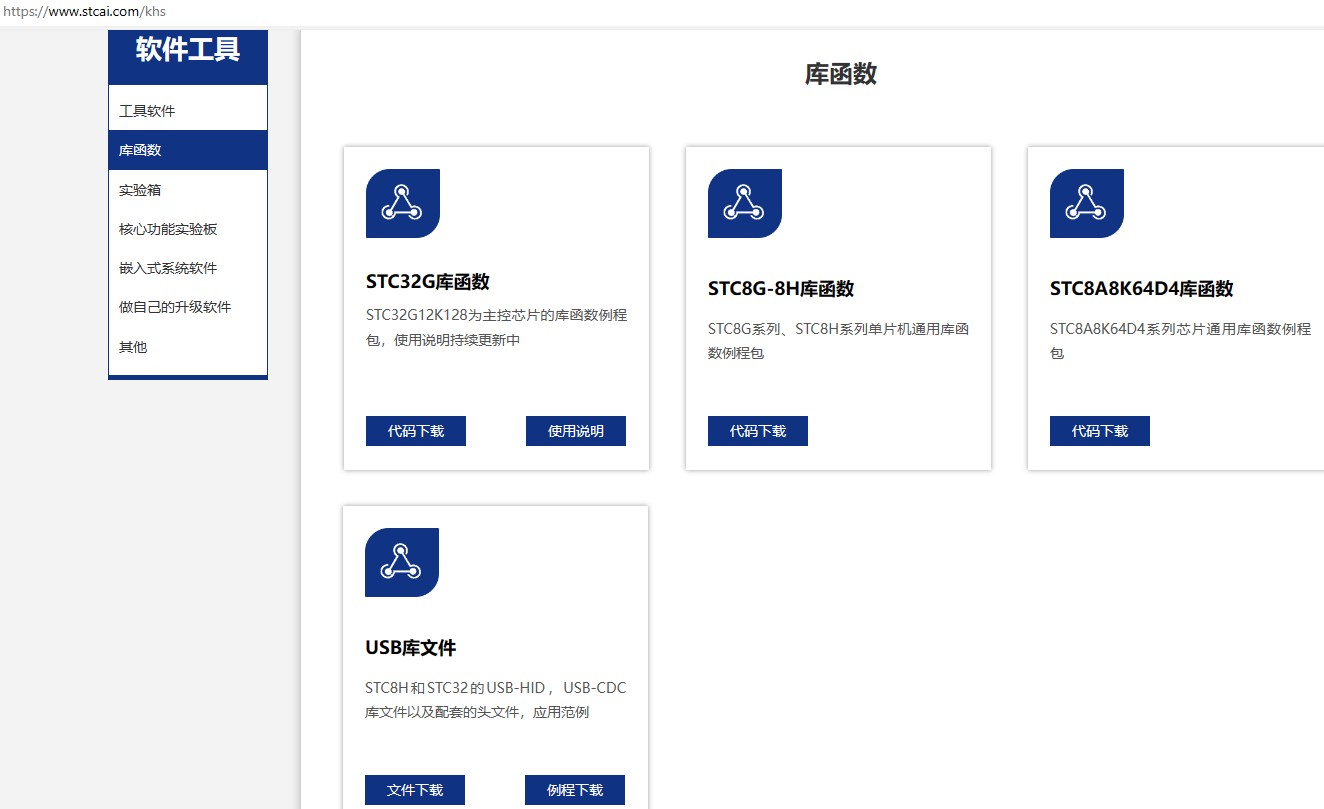
Task: Open 其他 in the sidebar menu
Action: pyautogui.click(x=188, y=347)
